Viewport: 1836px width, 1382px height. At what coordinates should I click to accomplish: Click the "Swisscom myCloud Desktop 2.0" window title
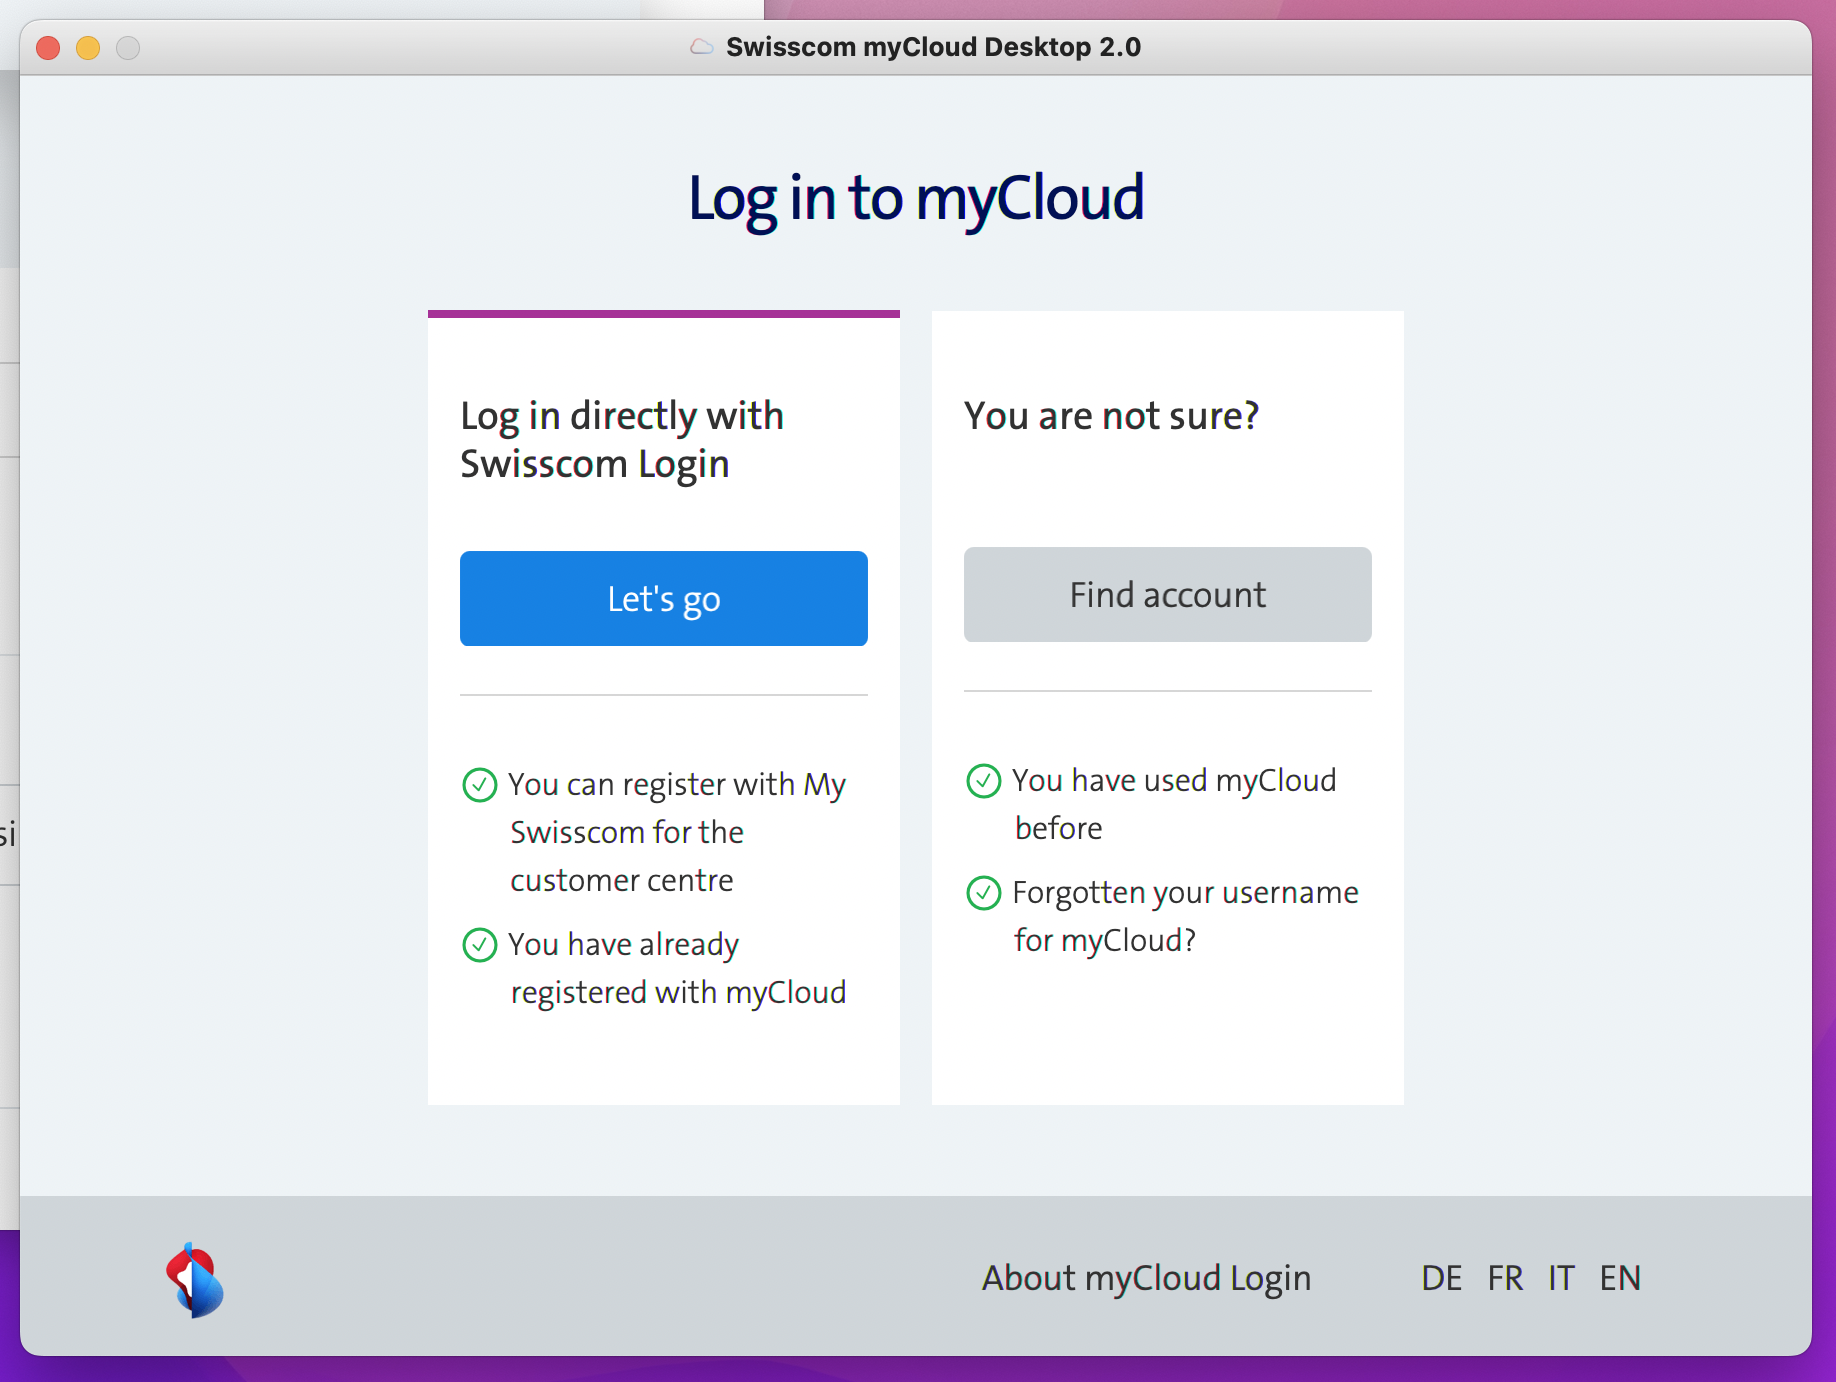[x=932, y=47]
